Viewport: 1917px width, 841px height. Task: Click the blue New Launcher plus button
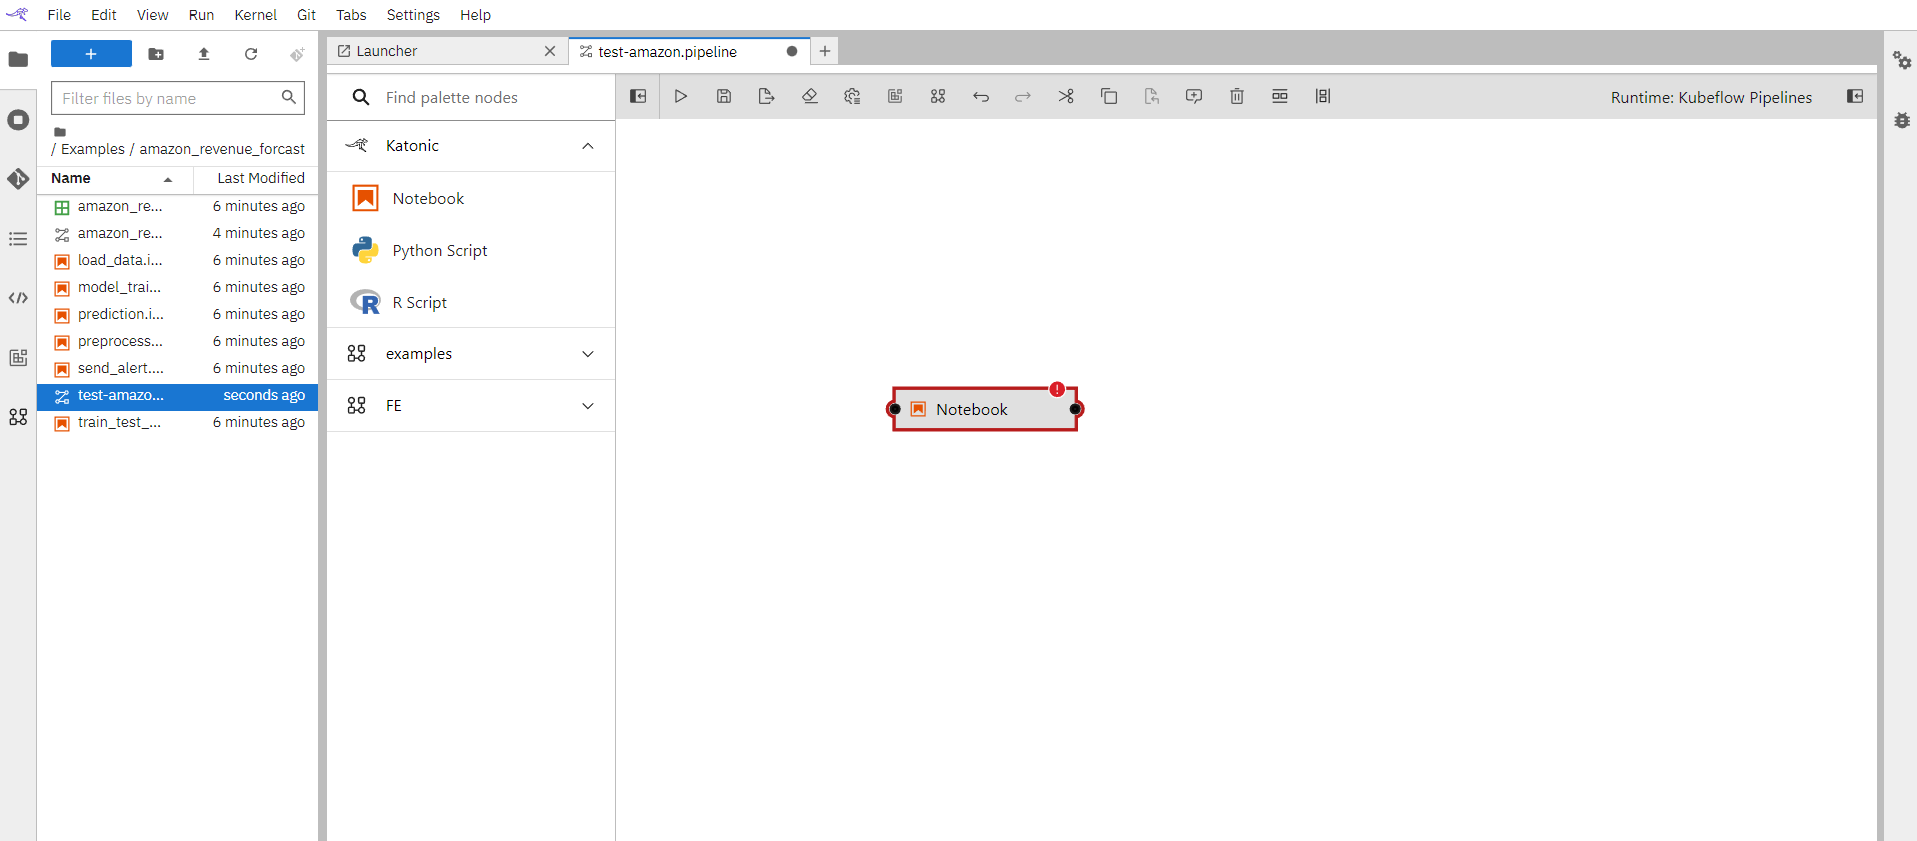click(x=91, y=54)
